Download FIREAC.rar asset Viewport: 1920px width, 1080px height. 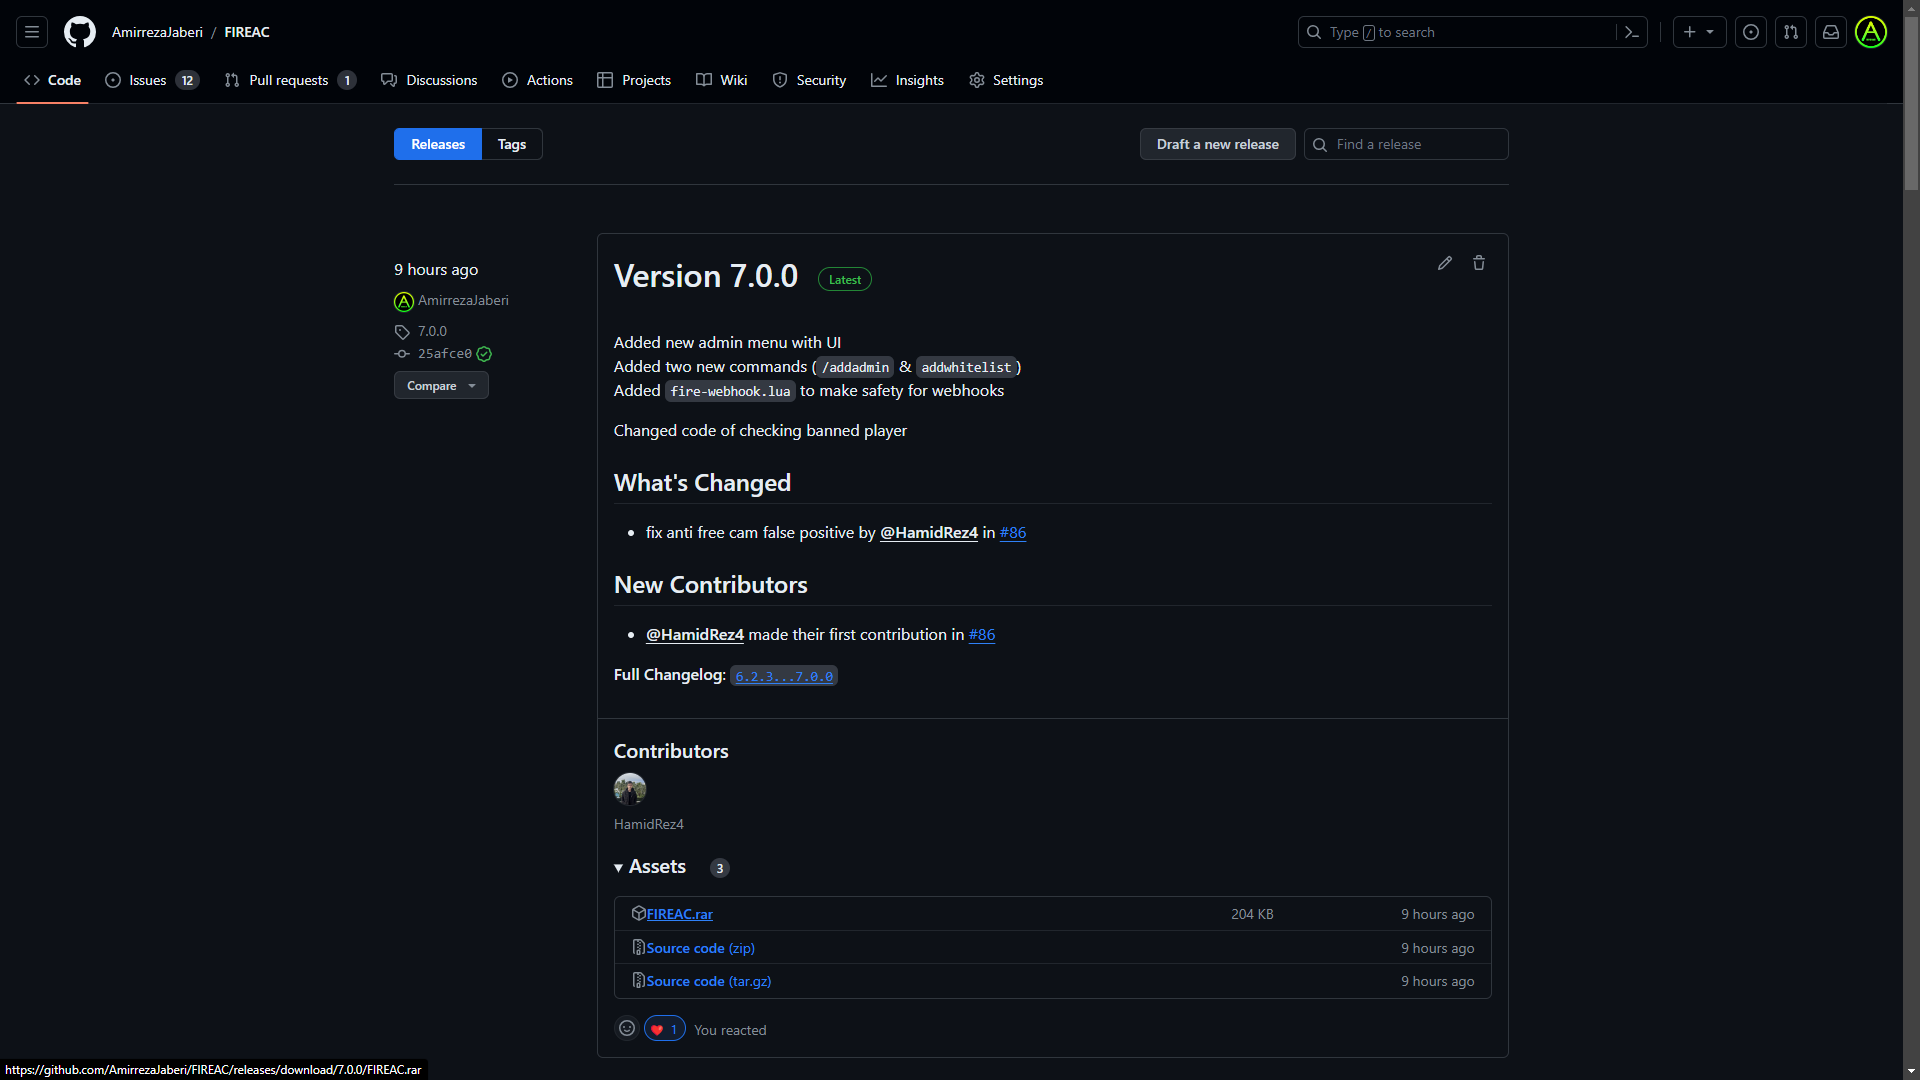point(680,914)
